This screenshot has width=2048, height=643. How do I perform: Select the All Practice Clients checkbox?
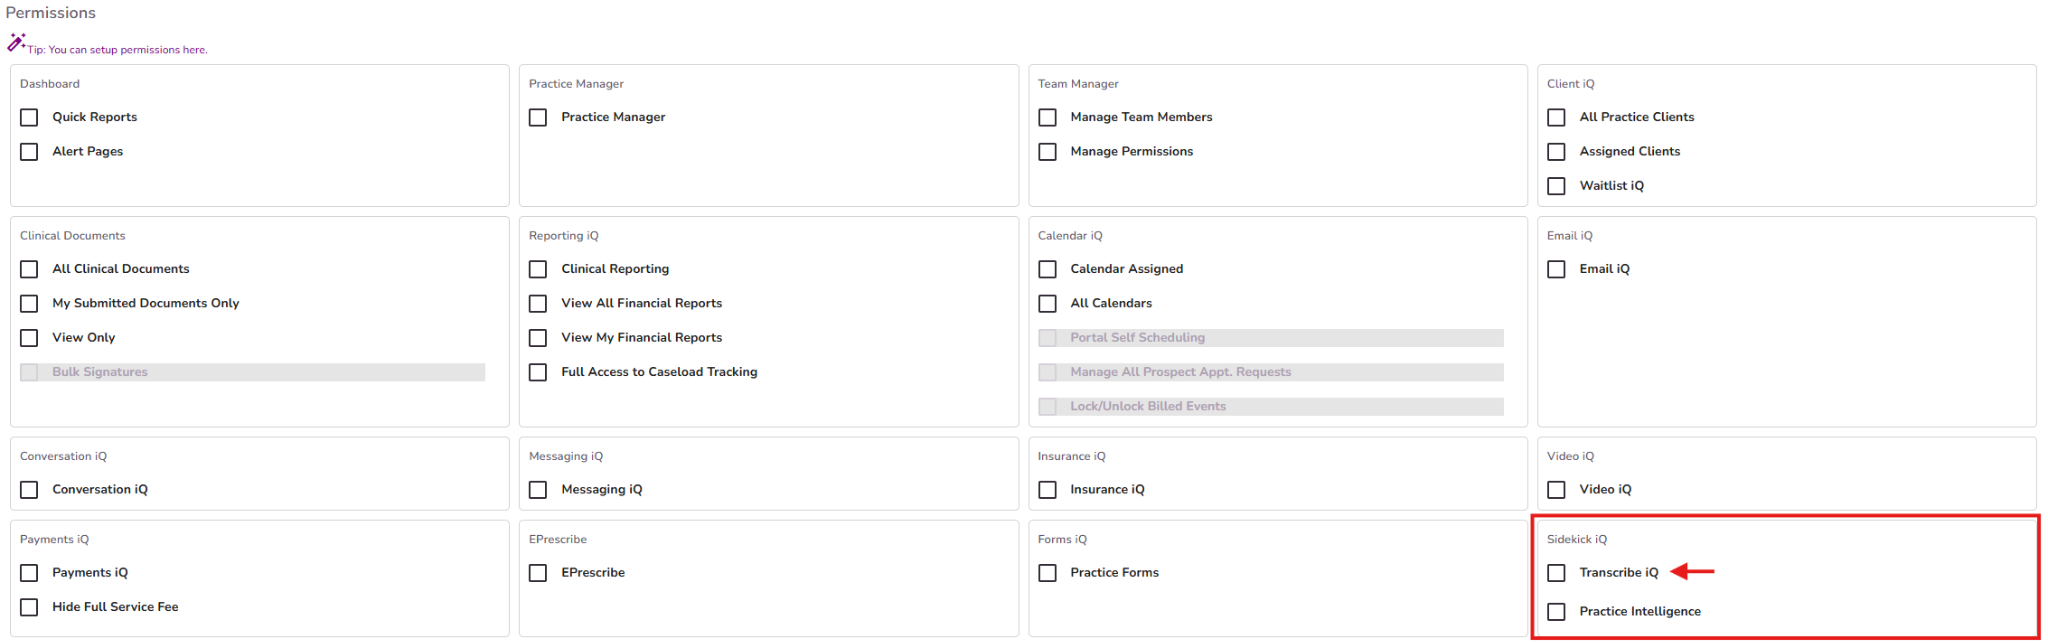point(1557,118)
